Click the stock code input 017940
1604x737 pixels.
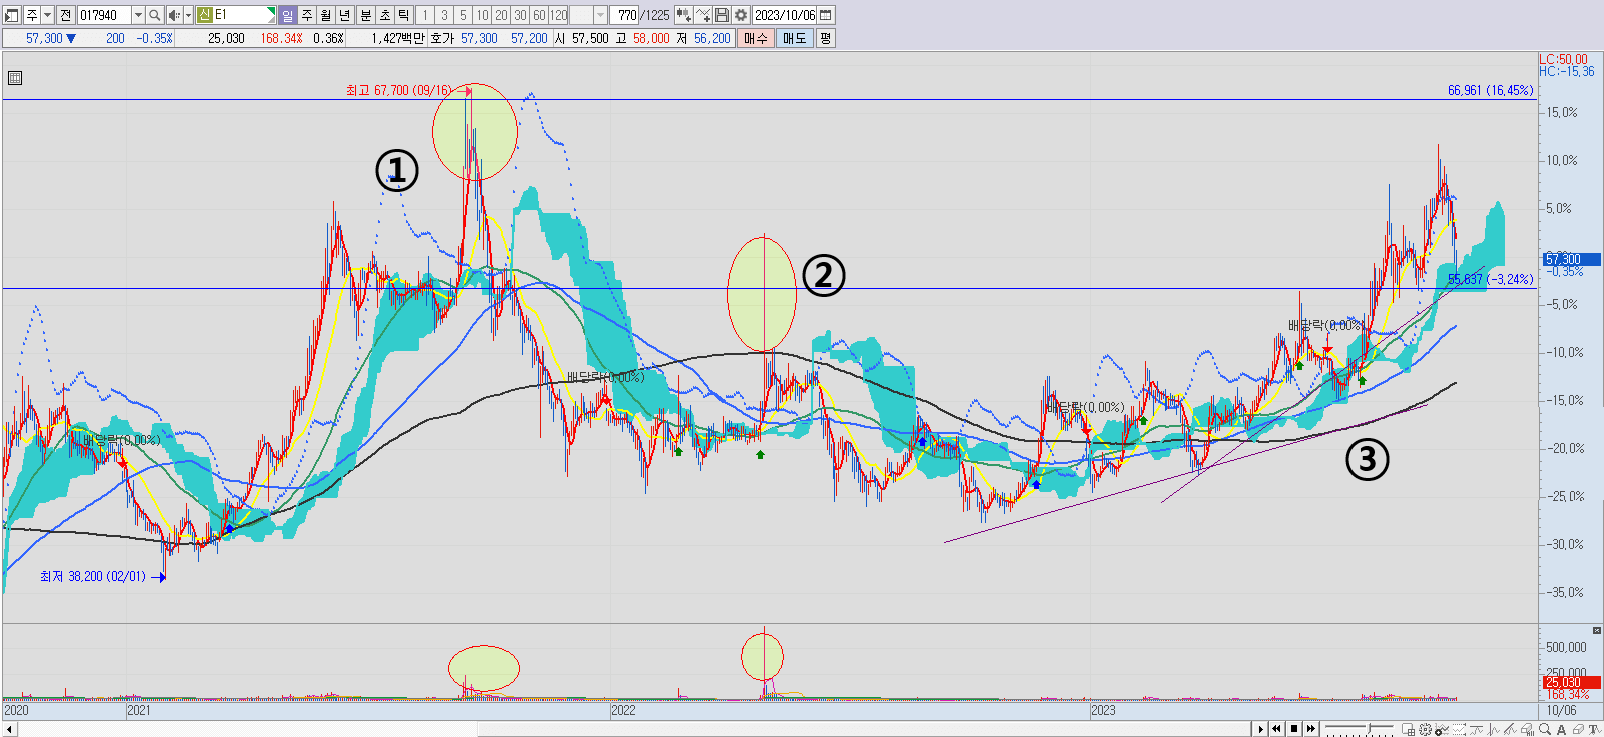click(x=104, y=15)
